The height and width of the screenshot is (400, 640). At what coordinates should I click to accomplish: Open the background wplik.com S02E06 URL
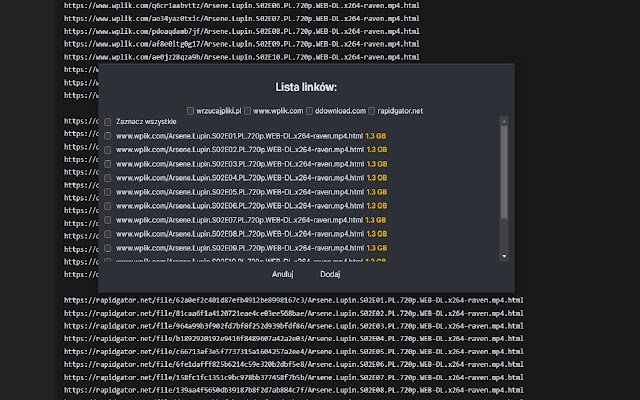coord(242,6)
